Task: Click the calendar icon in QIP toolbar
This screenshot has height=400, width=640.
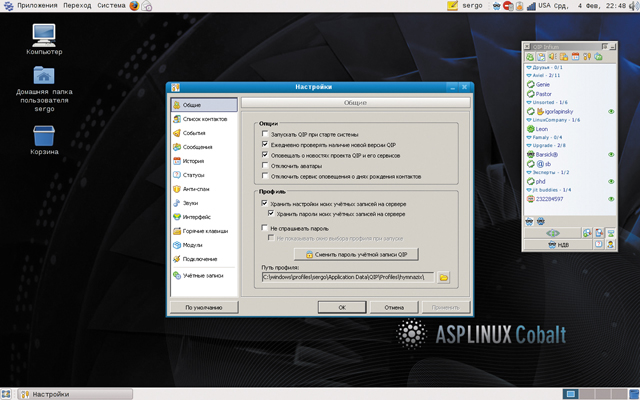Action: point(576,57)
